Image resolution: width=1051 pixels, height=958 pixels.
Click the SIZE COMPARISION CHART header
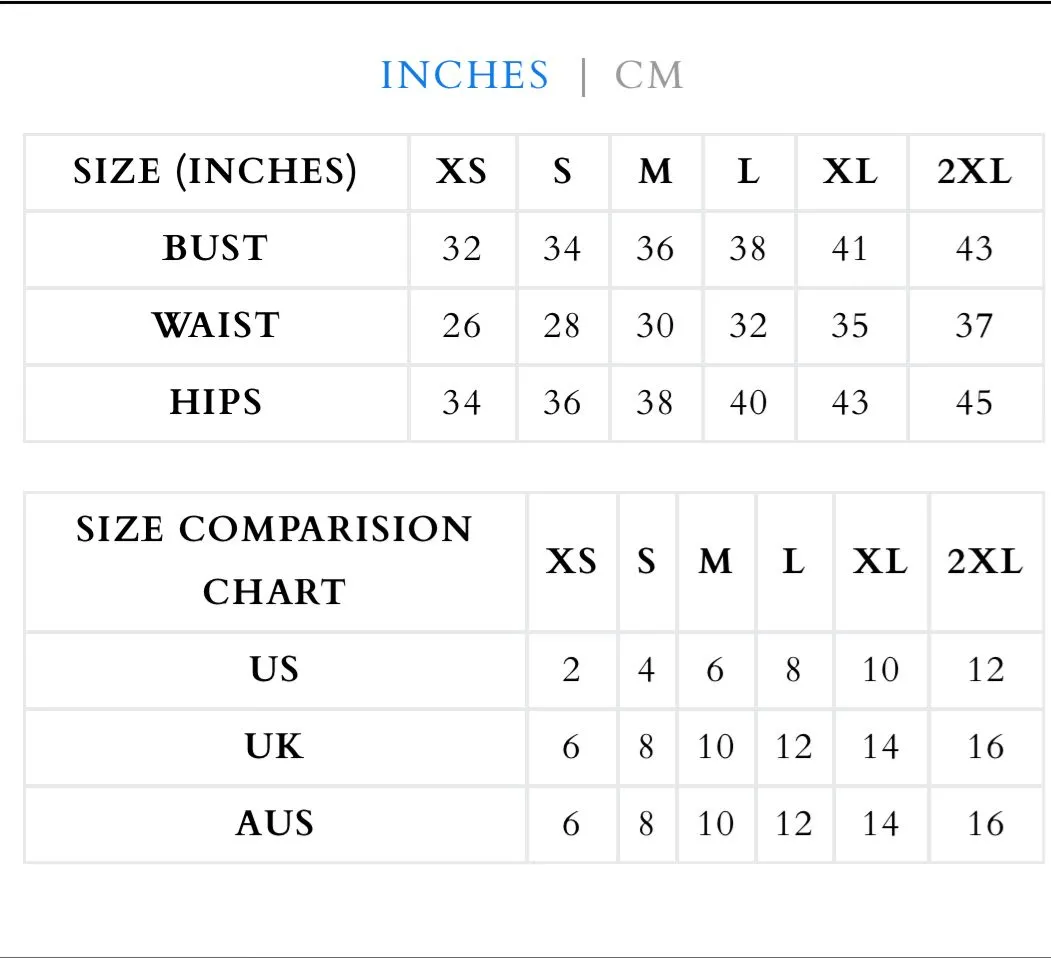pos(274,560)
